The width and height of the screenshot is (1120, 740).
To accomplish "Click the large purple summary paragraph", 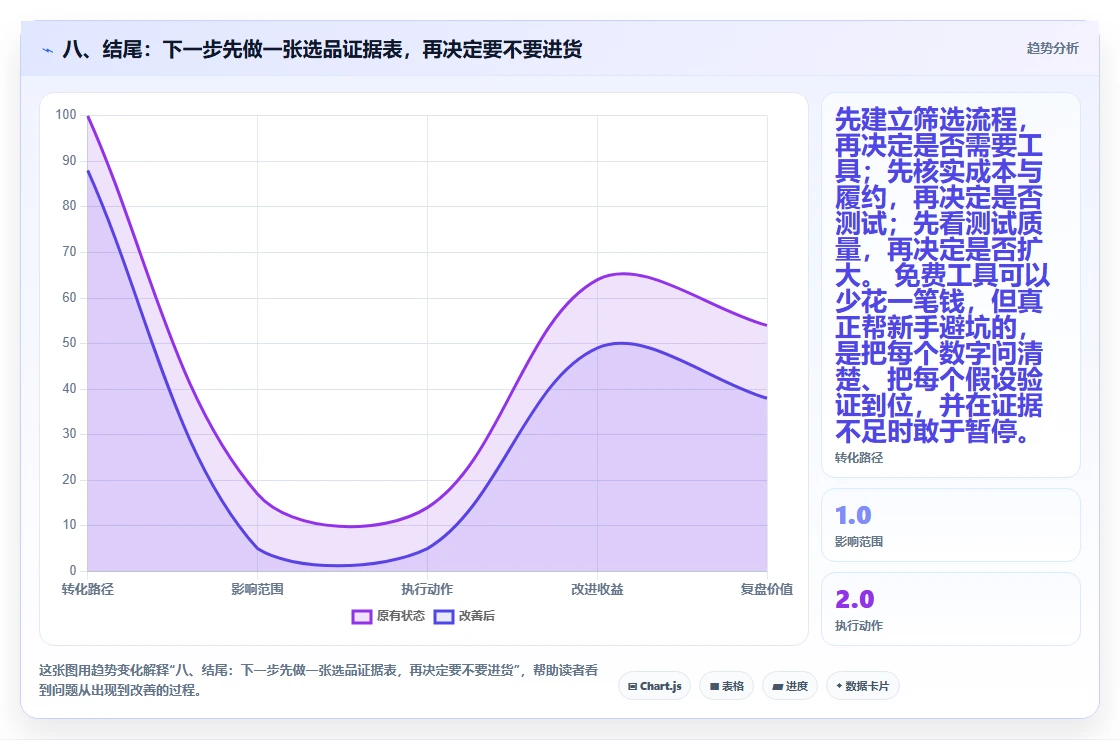I will tap(942, 275).
